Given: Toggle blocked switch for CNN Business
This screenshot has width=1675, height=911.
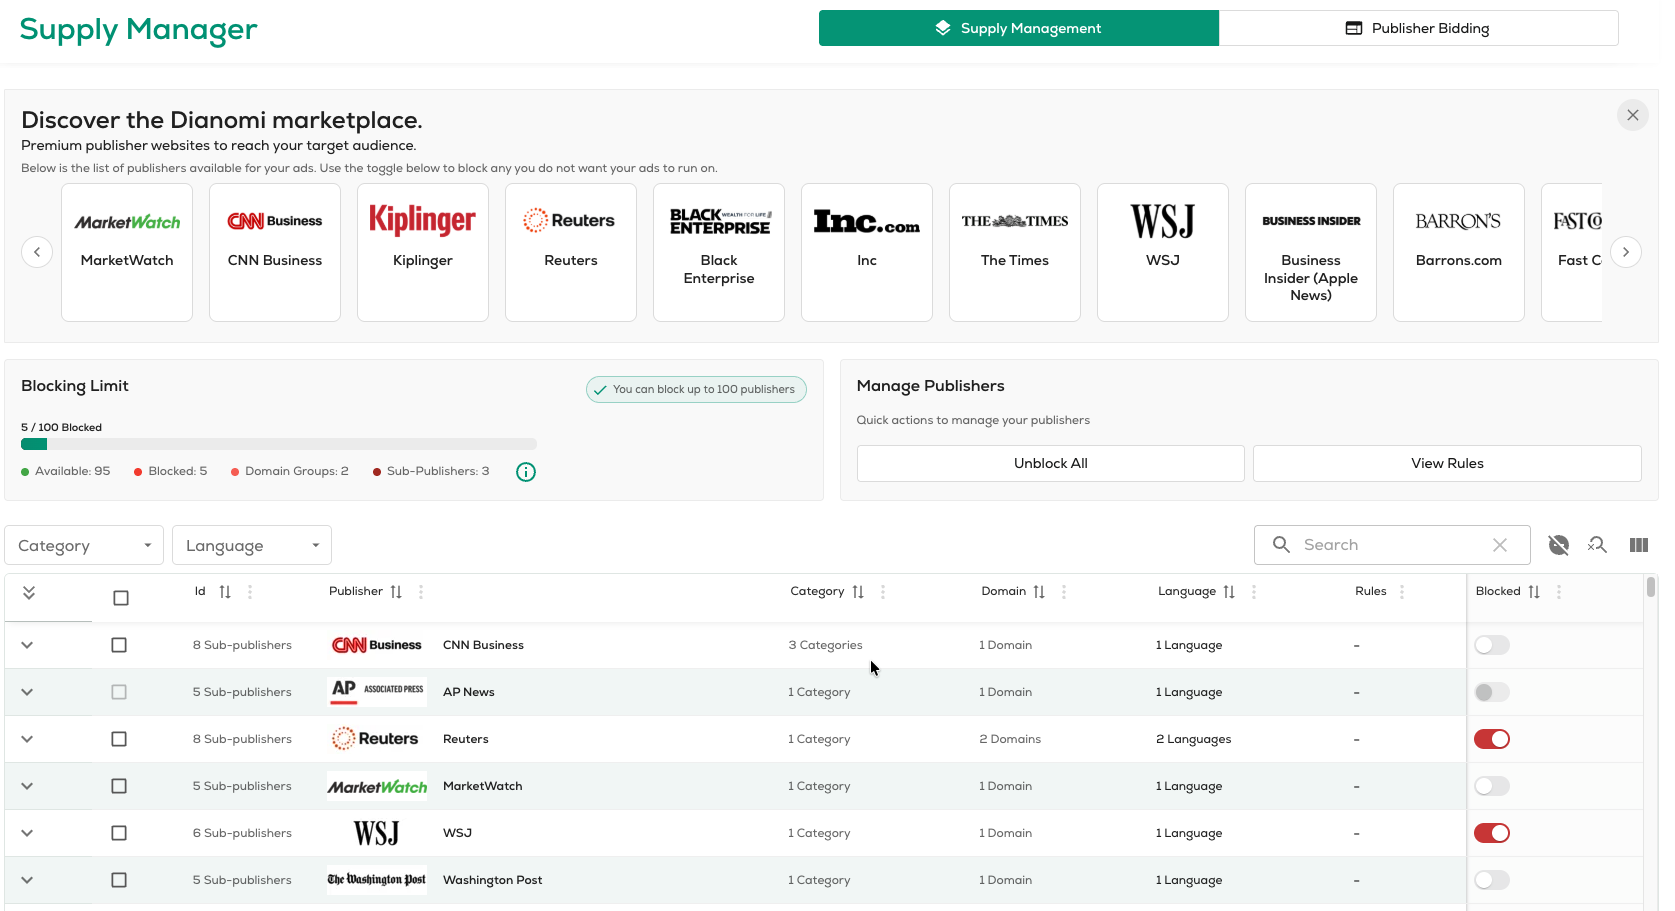Looking at the screenshot, I should pyautogui.click(x=1492, y=645).
